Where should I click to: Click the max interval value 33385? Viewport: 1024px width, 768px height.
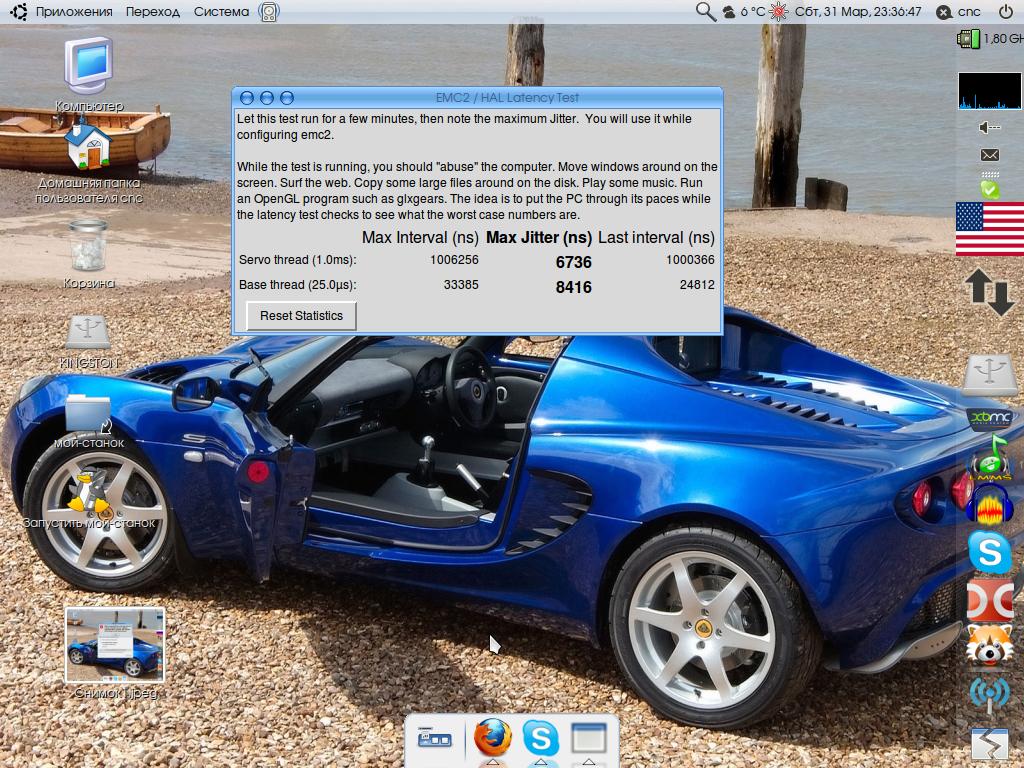pyautogui.click(x=461, y=285)
